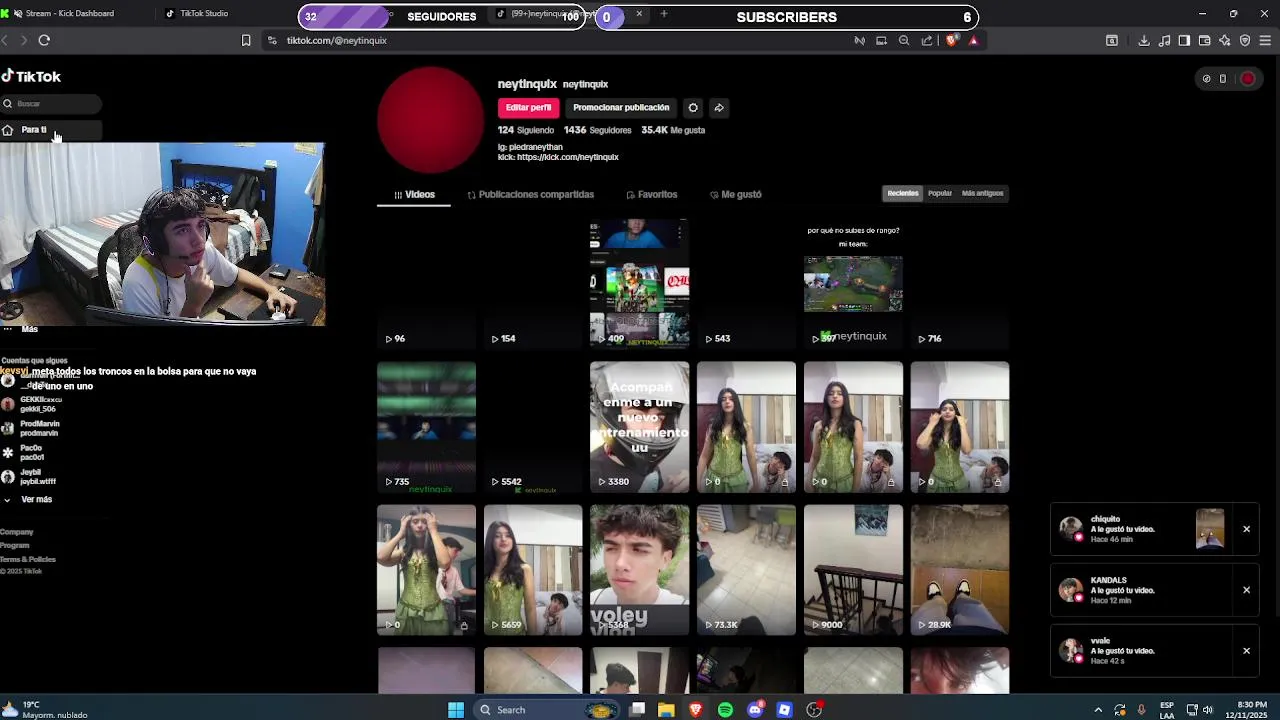1280x720 pixels.
Task: Click the zoom out magnifier in address bar
Action: [x=904, y=40]
